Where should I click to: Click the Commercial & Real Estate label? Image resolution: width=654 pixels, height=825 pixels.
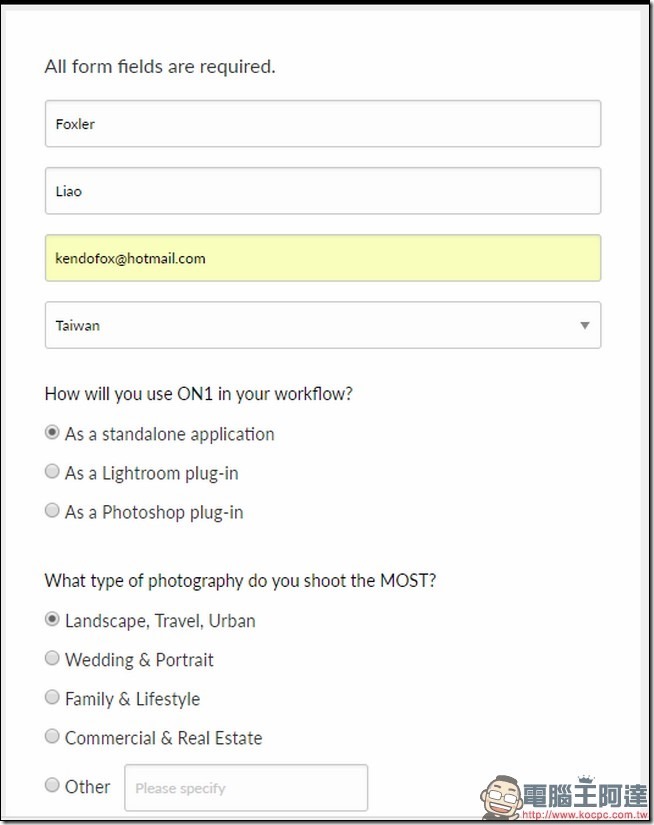tap(163, 738)
